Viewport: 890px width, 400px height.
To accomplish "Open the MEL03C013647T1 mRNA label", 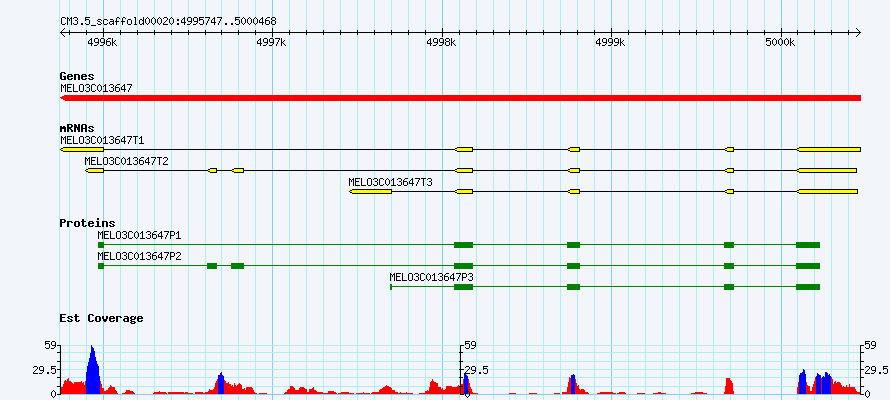I will (100, 139).
